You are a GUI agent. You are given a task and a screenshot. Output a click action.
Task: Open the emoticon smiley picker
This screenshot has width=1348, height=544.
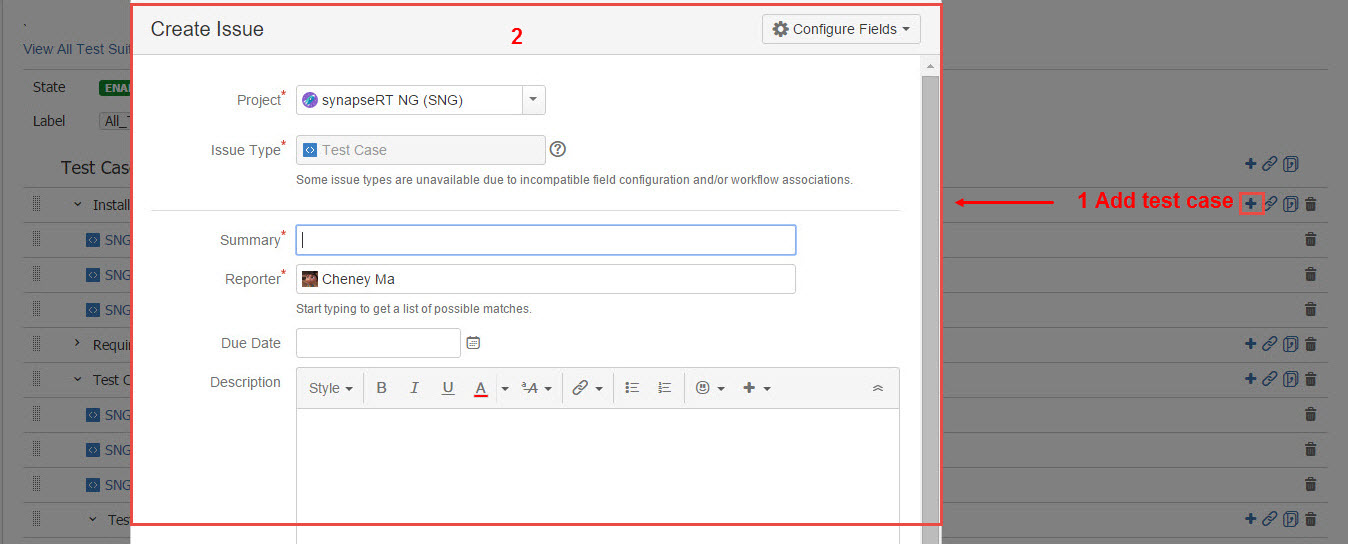point(710,388)
